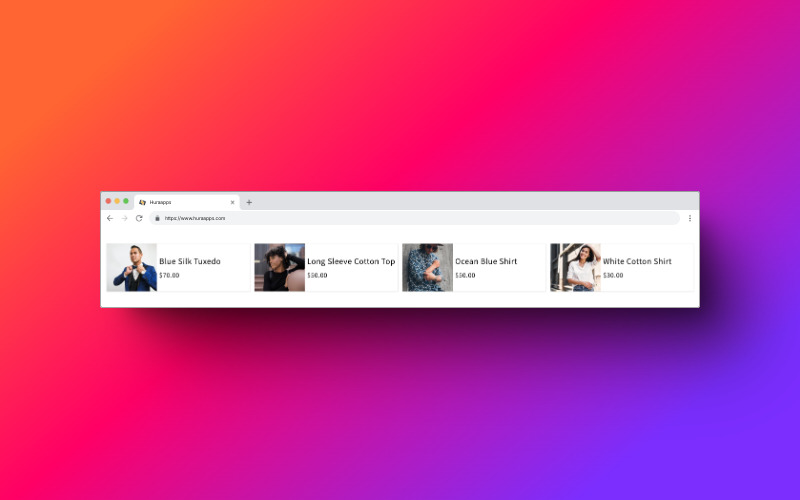Open the three-dot browser menu
800x500 pixels.
point(689,218)
